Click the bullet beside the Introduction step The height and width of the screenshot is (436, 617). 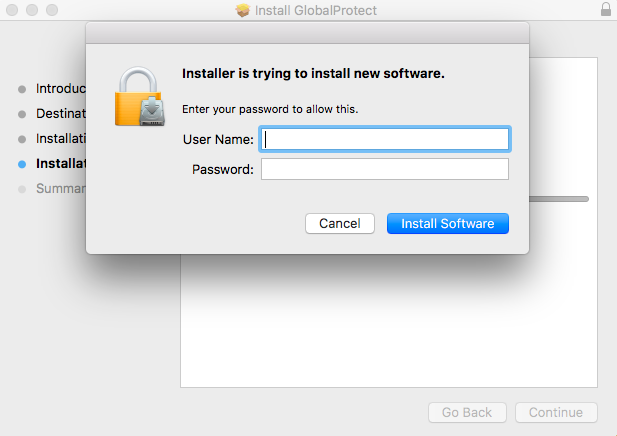pos(22,89)
